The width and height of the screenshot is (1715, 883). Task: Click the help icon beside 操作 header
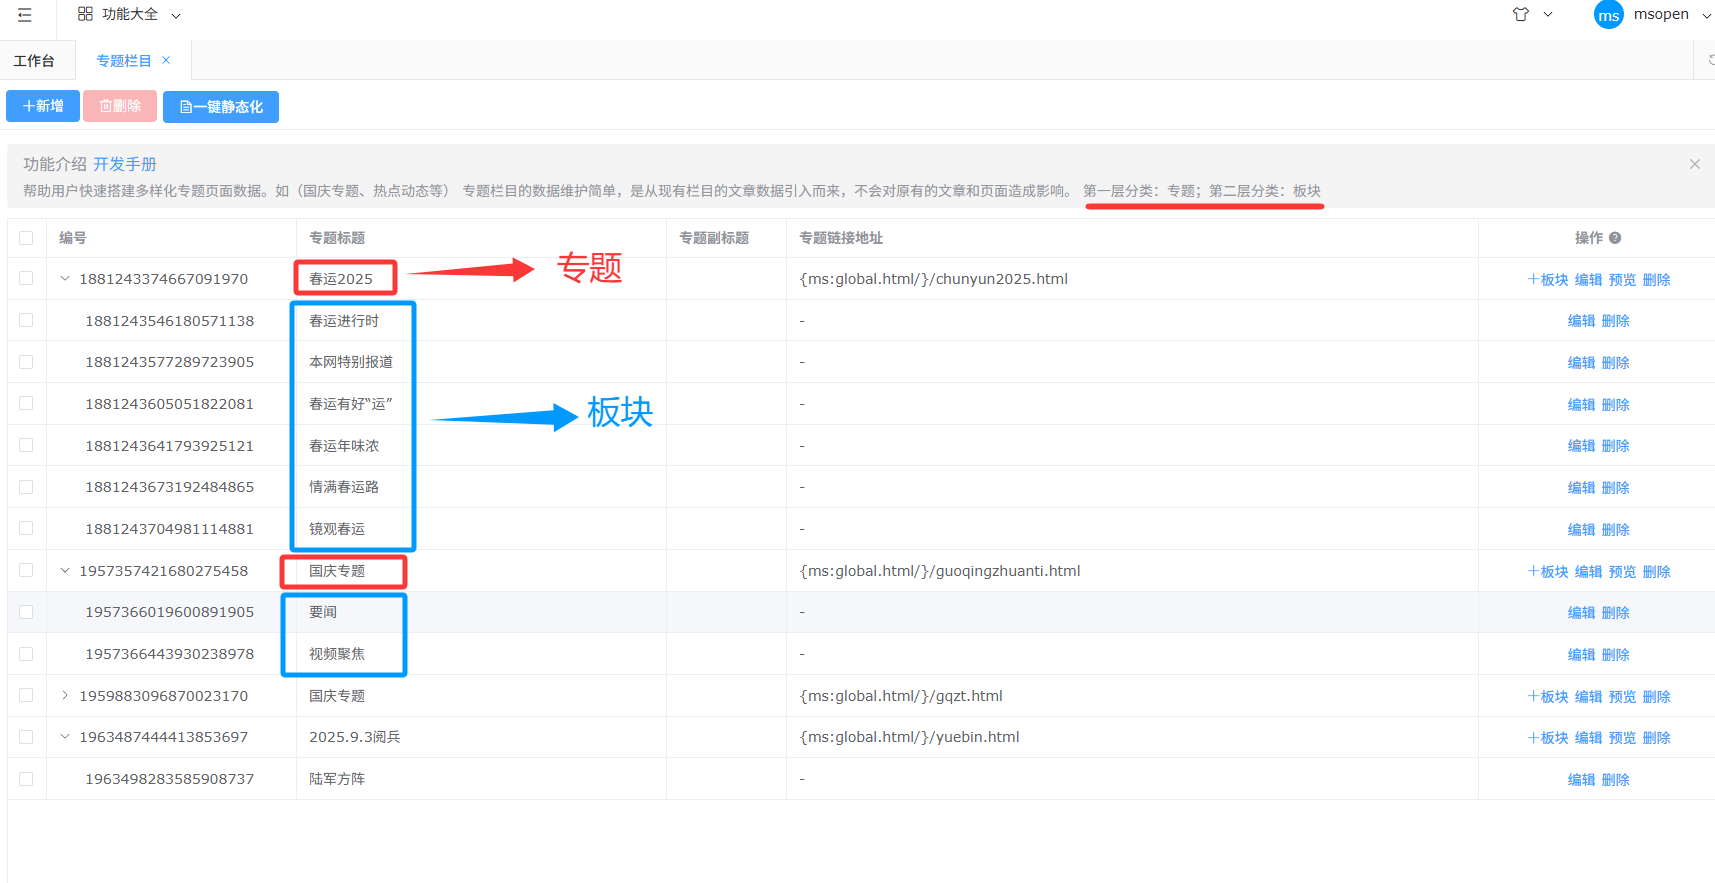coord(1615,238)
